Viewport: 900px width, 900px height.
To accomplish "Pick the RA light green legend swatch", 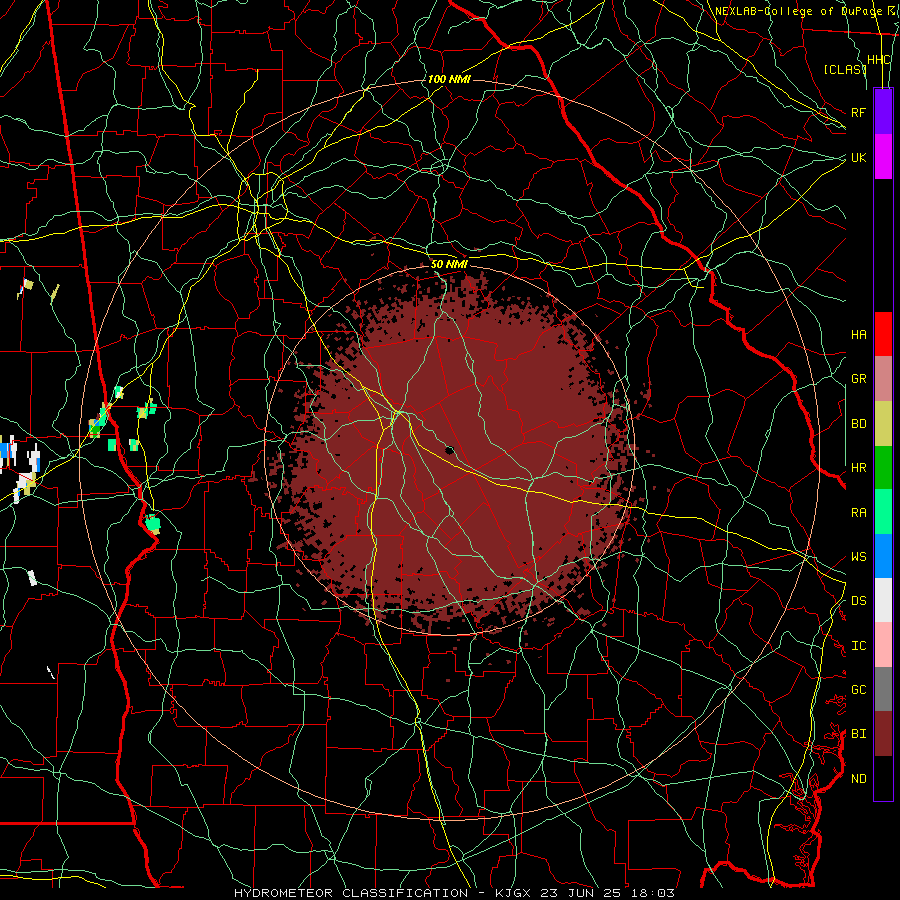I will tap(883, 512).
